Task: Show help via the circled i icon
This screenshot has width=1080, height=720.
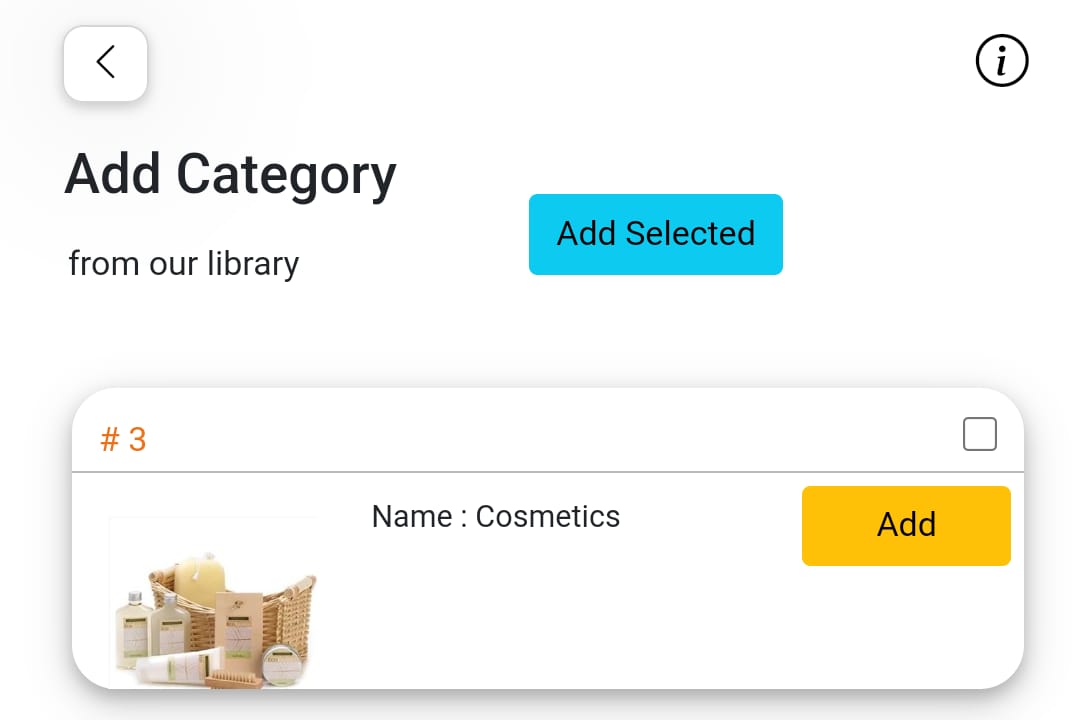Action: click(1001, 61)
